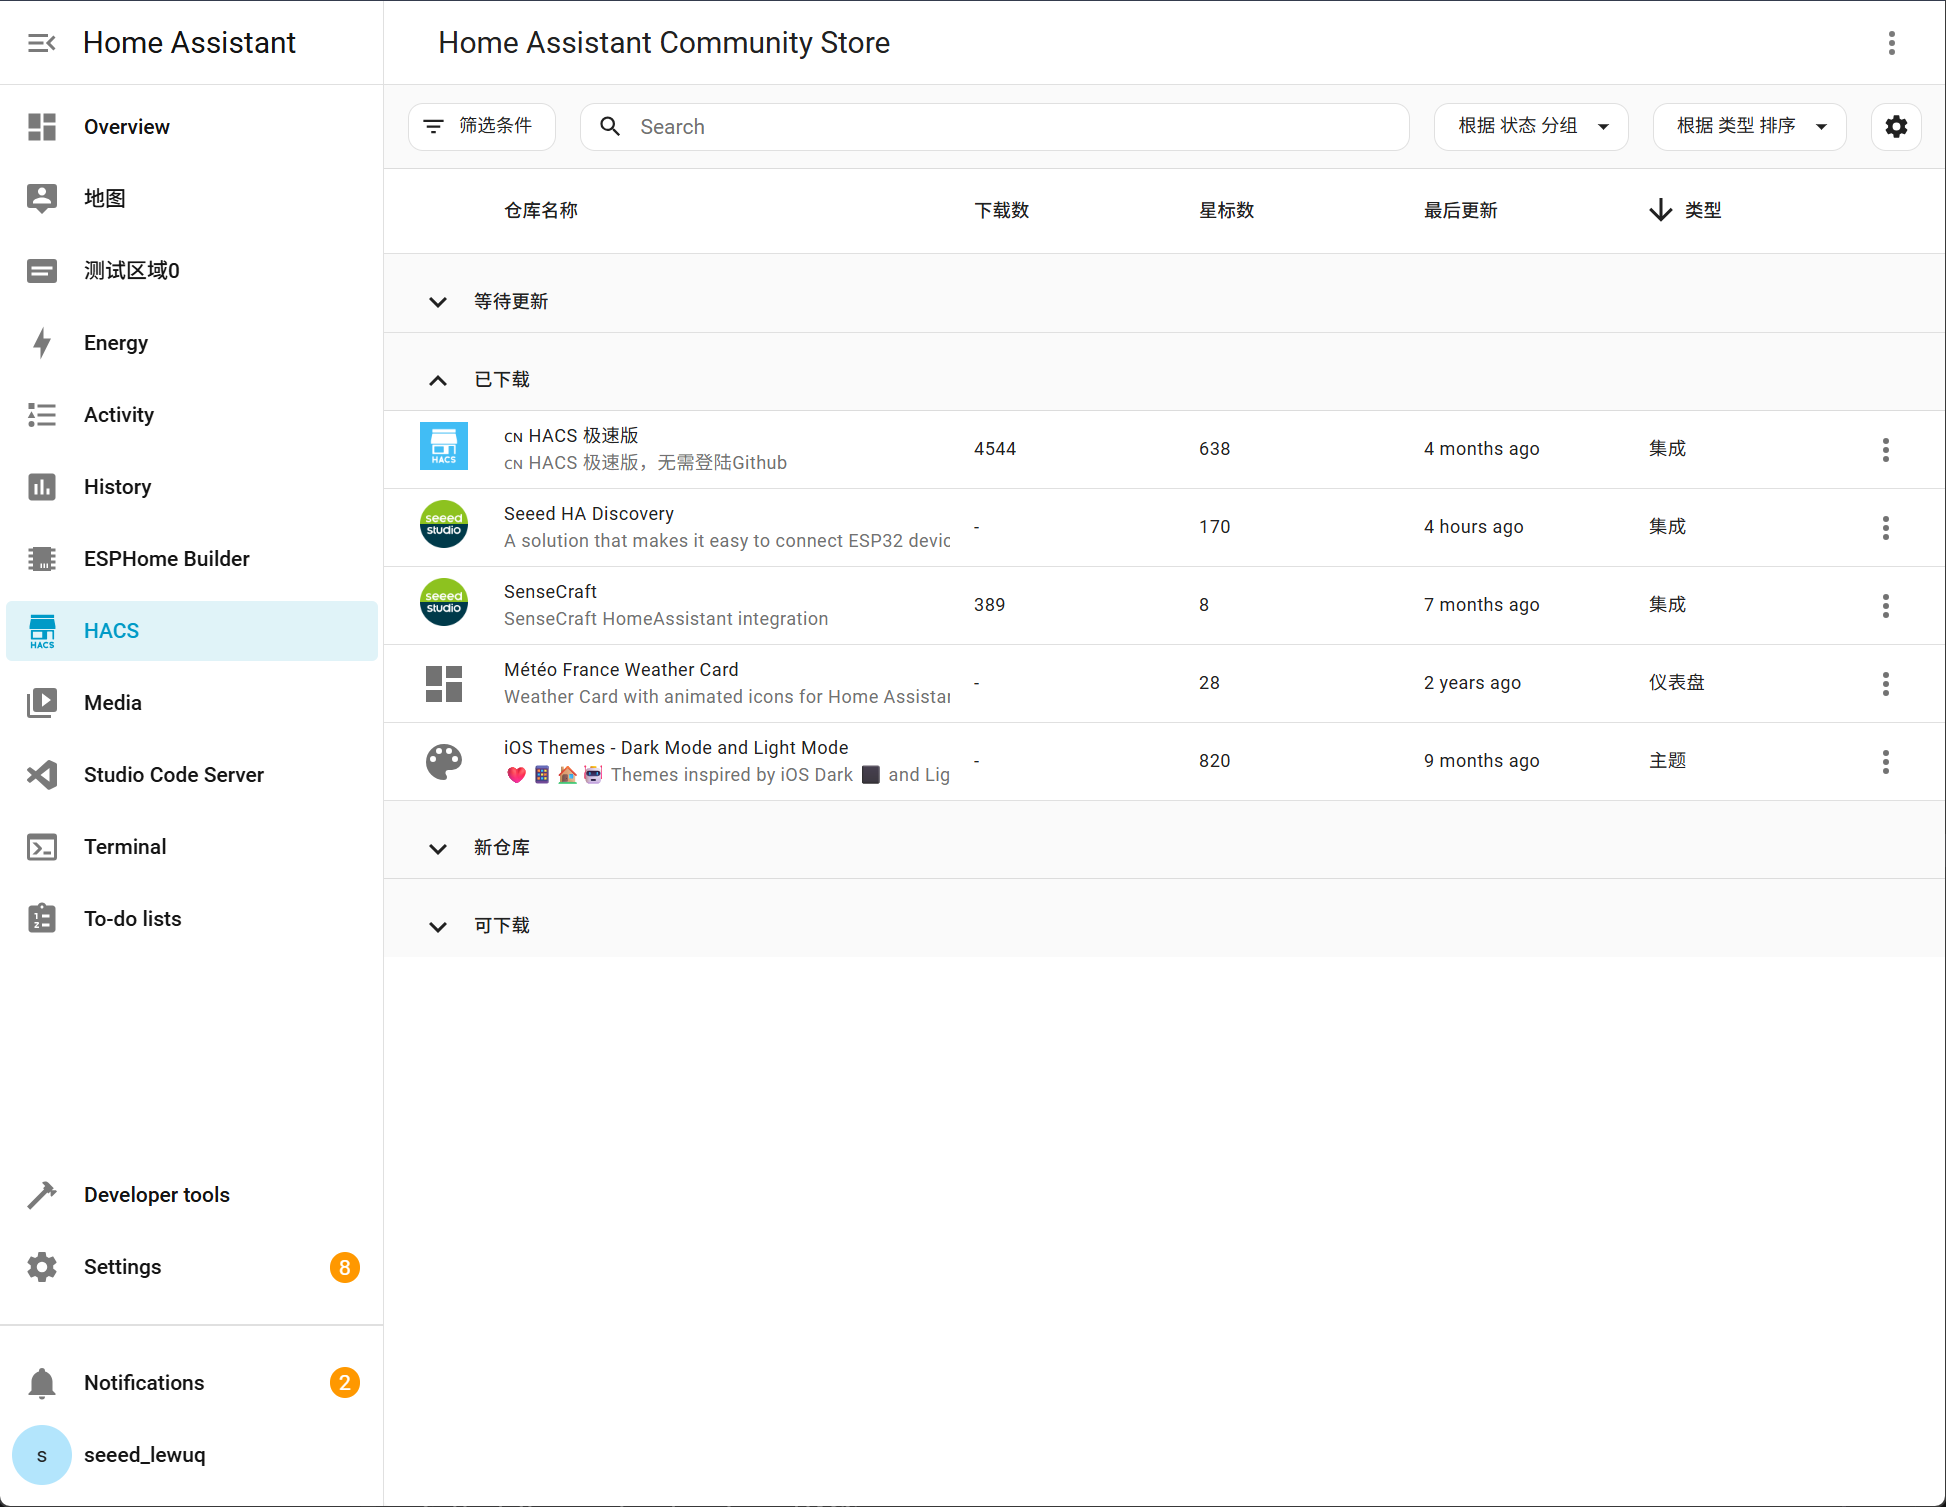This screenshot has height=1507, width=1946.
Task: Expand the 新仓库 group
Action: tap(438, 848)
